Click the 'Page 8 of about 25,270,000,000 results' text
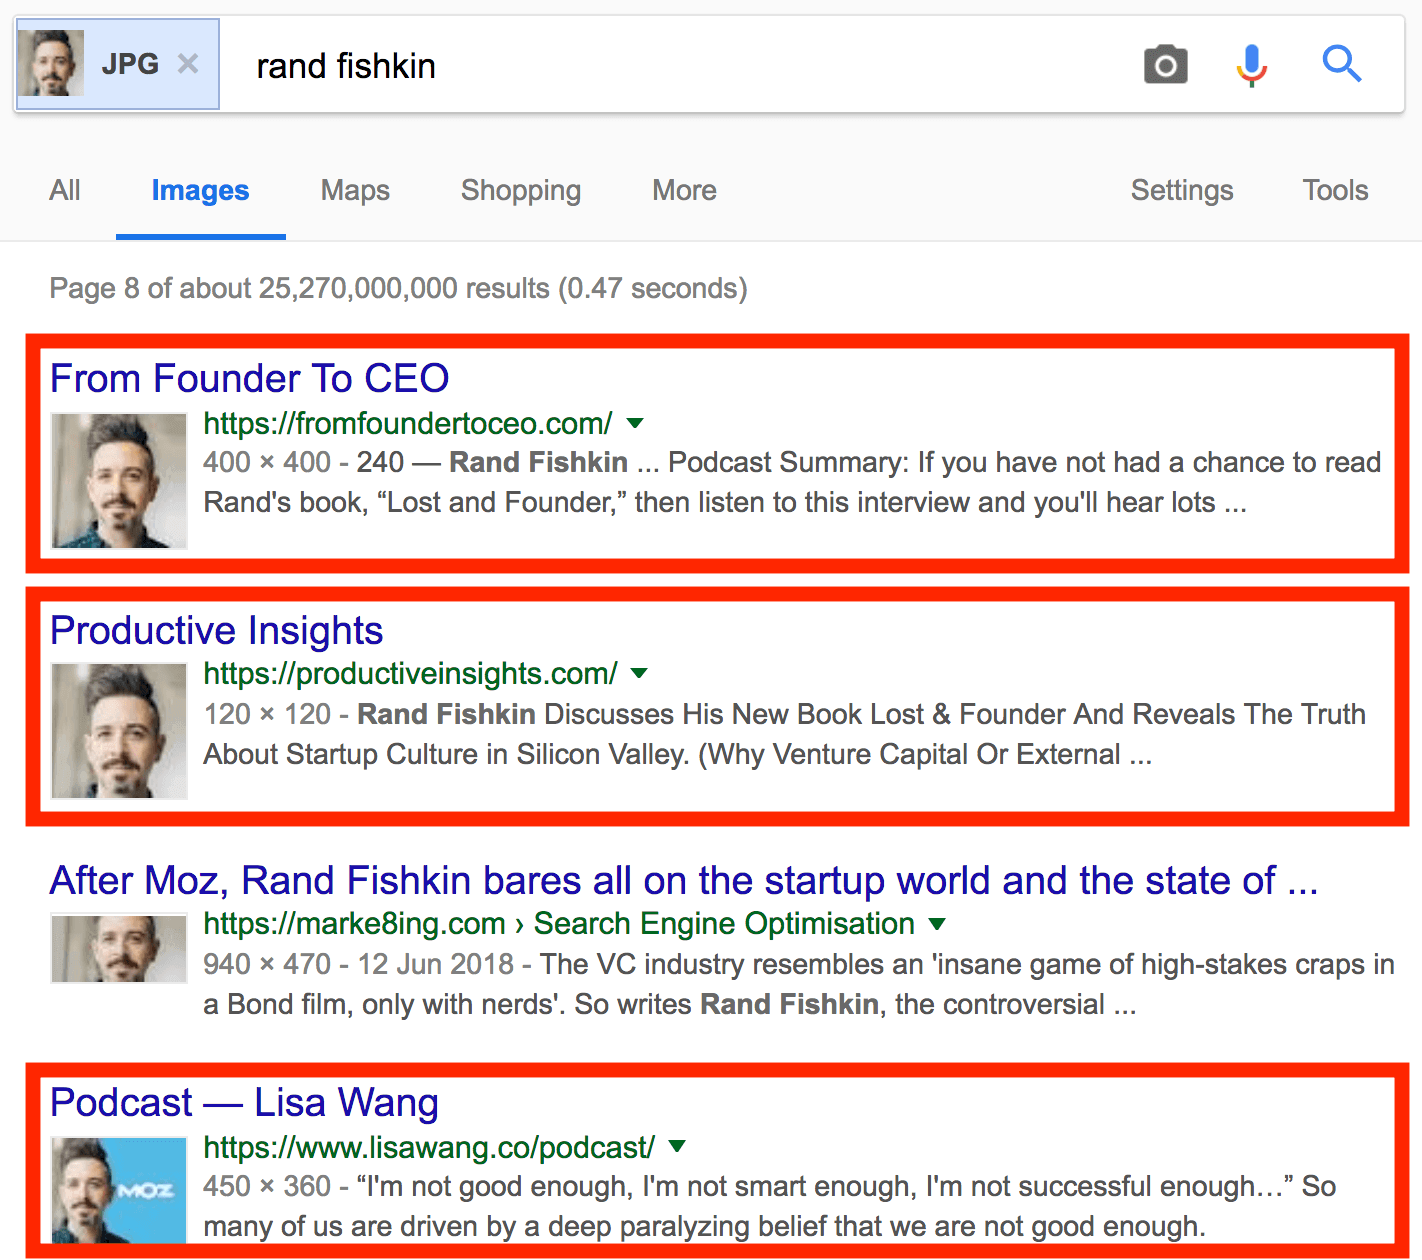 pyautogui.click(x=398, y=289)
